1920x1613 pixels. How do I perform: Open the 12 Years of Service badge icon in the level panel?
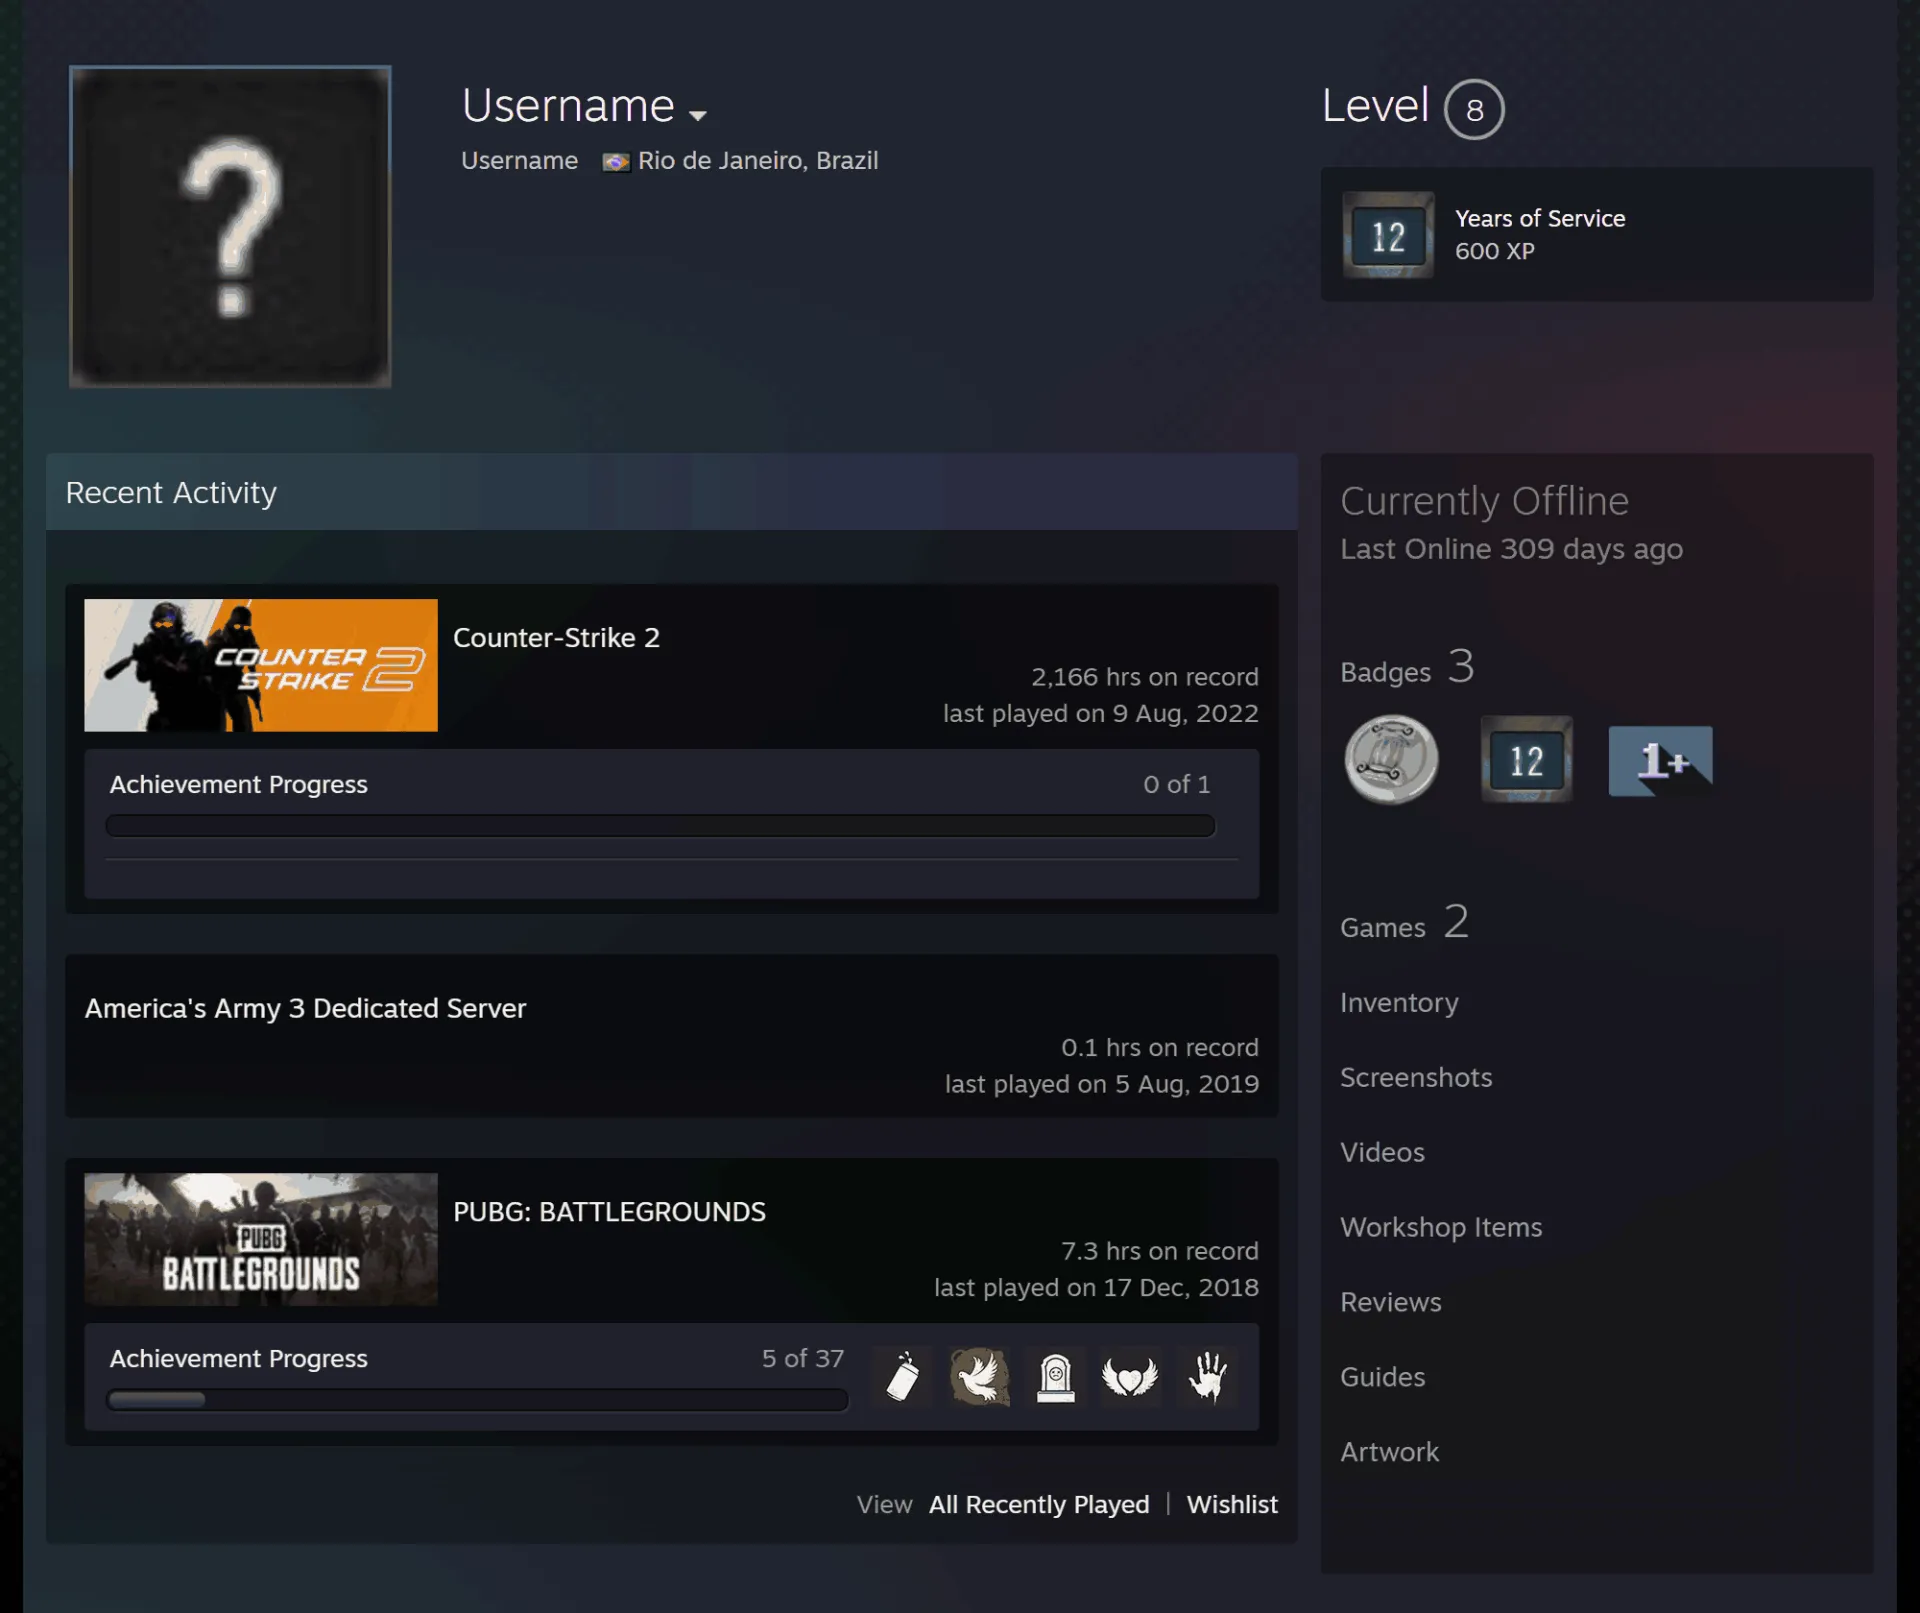pos(1388,235)
